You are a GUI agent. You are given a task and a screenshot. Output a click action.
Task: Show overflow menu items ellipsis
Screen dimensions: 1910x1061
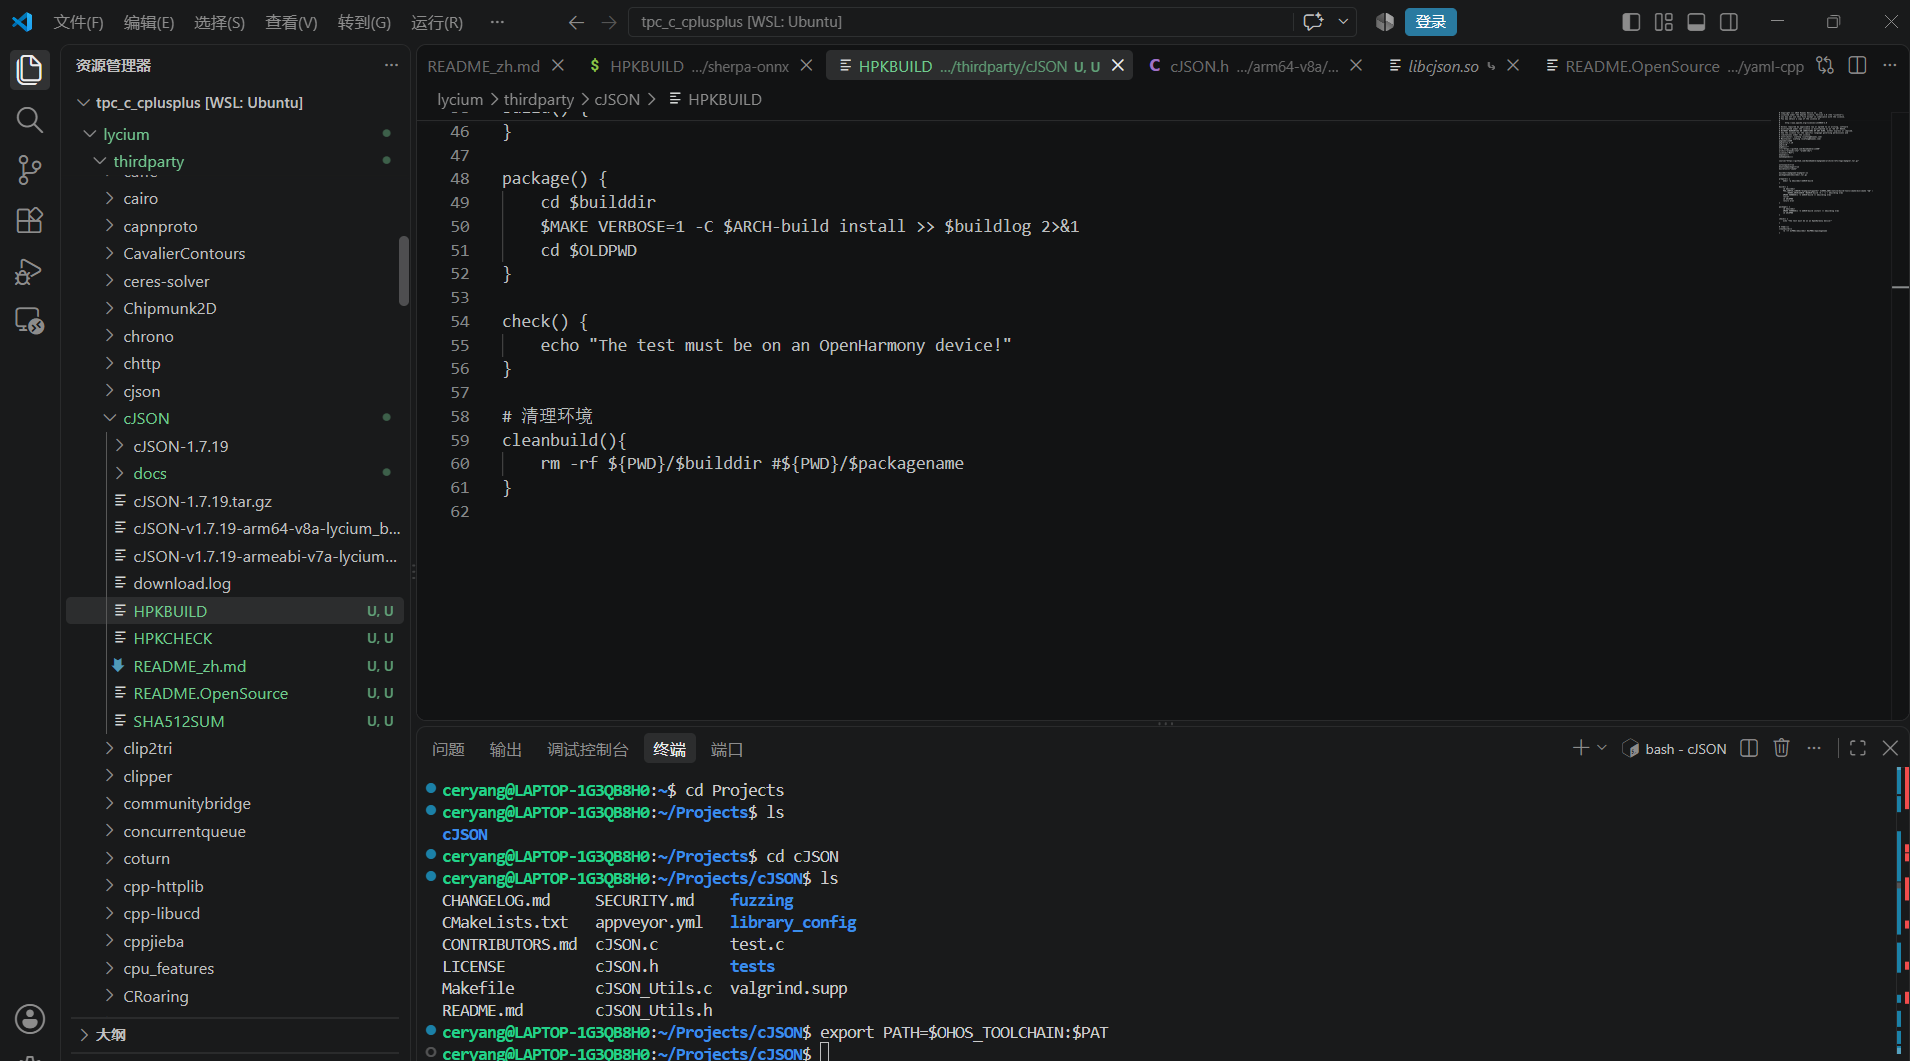497,22
